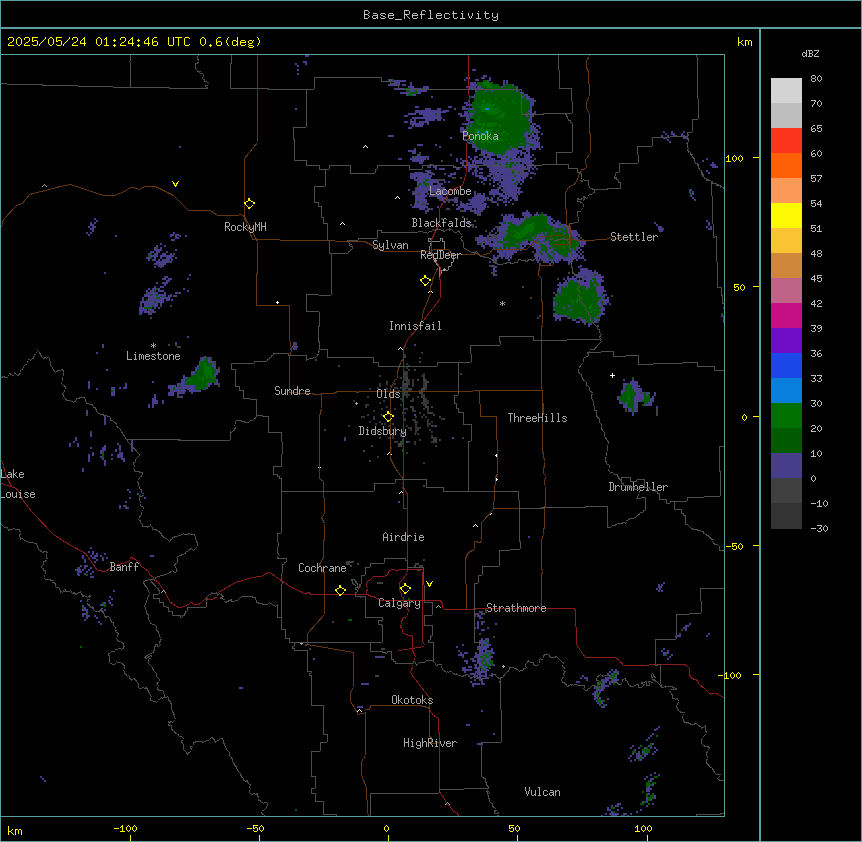Screen dimensions: 862x842
Task: Click the Airdrie city label
Action: coord(403,537)
